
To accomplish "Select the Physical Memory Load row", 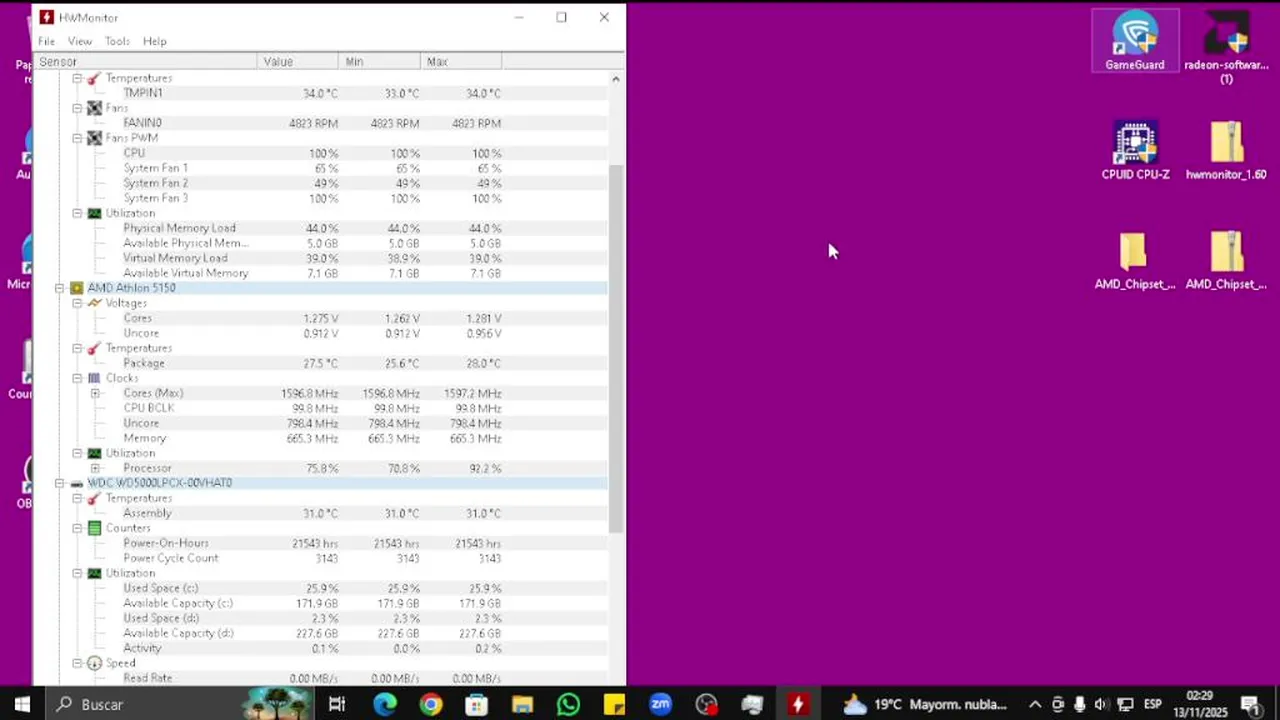I will tap(320, 228).
